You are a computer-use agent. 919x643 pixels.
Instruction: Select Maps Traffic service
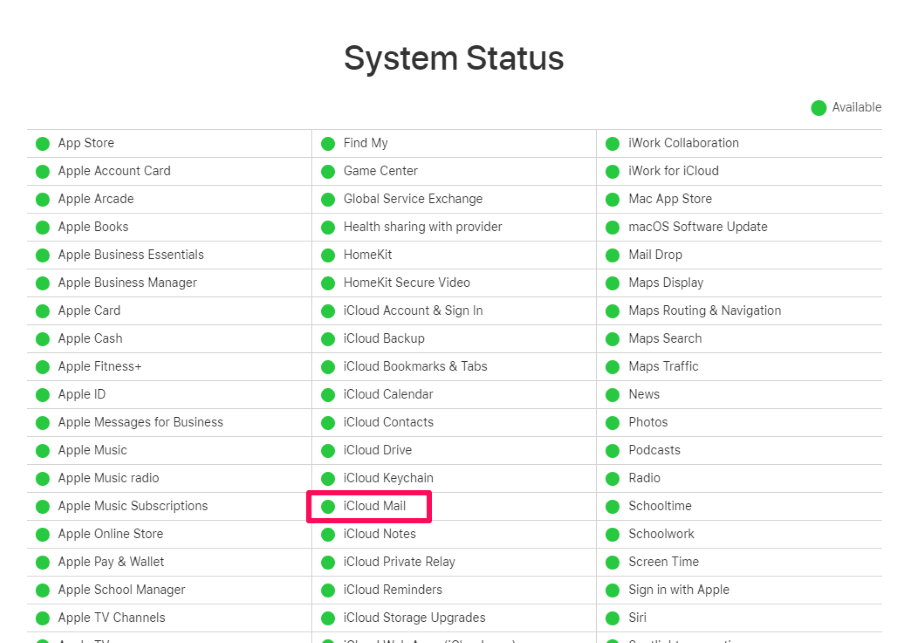click(663, 366)
